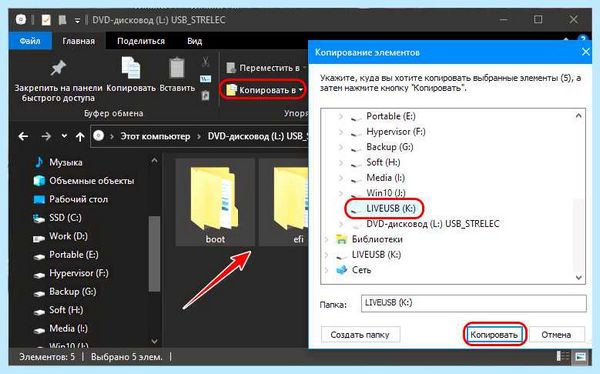Expand Soft (H:) in dialog tree
The width and height of the screenshot is (600, 374).
(341, 162)
